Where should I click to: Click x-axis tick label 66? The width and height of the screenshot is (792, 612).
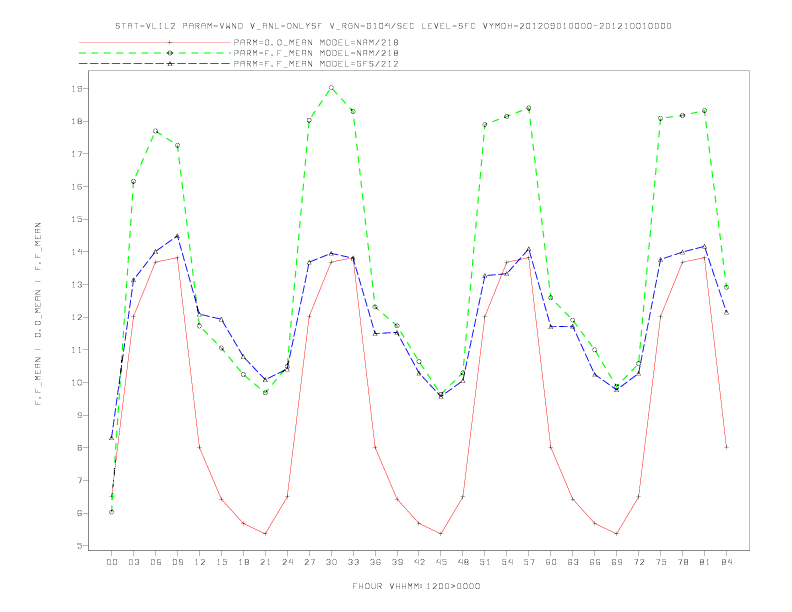[x=595, y=562]
